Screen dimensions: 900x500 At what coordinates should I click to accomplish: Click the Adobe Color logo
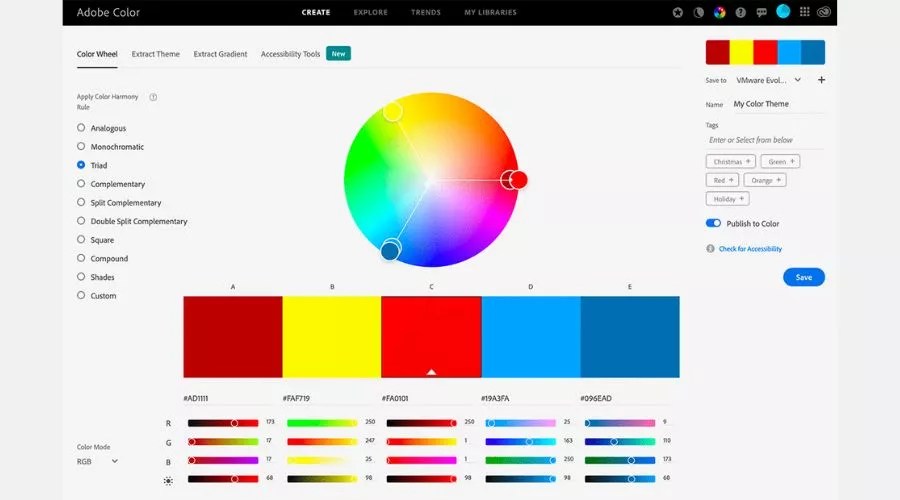click(x=108, y=12)
